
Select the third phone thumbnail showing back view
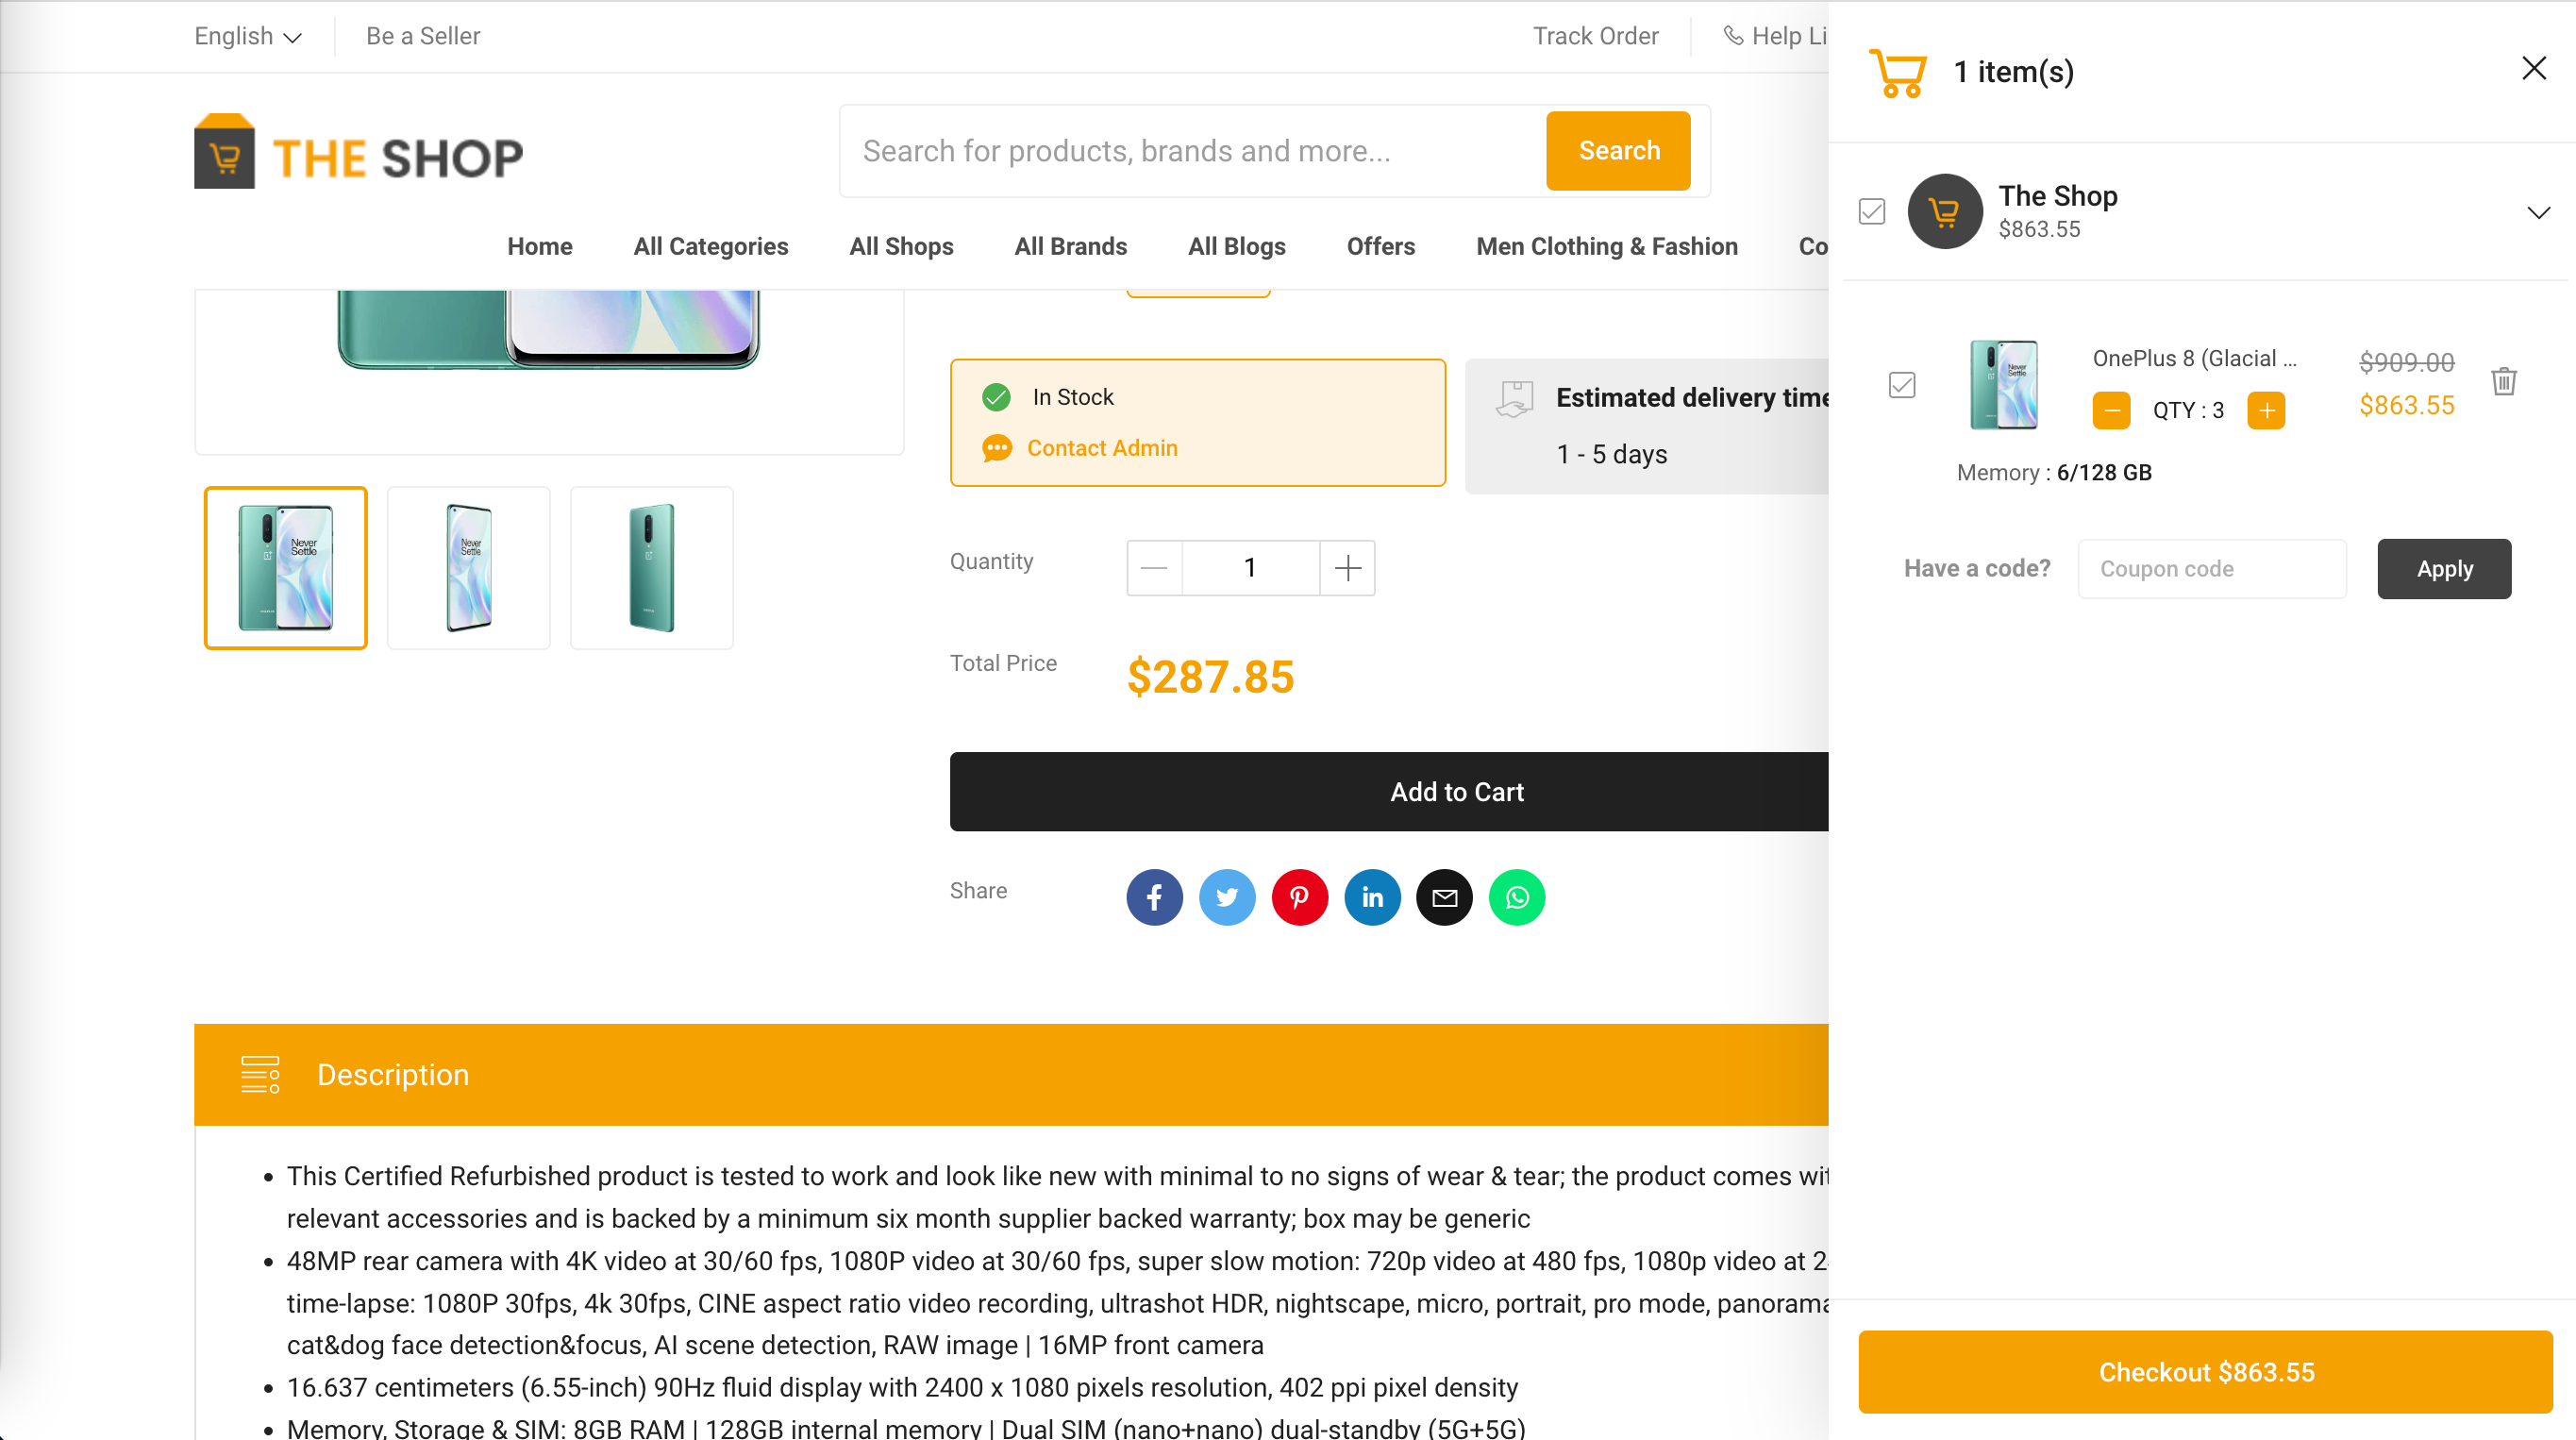tap(651, 568)
